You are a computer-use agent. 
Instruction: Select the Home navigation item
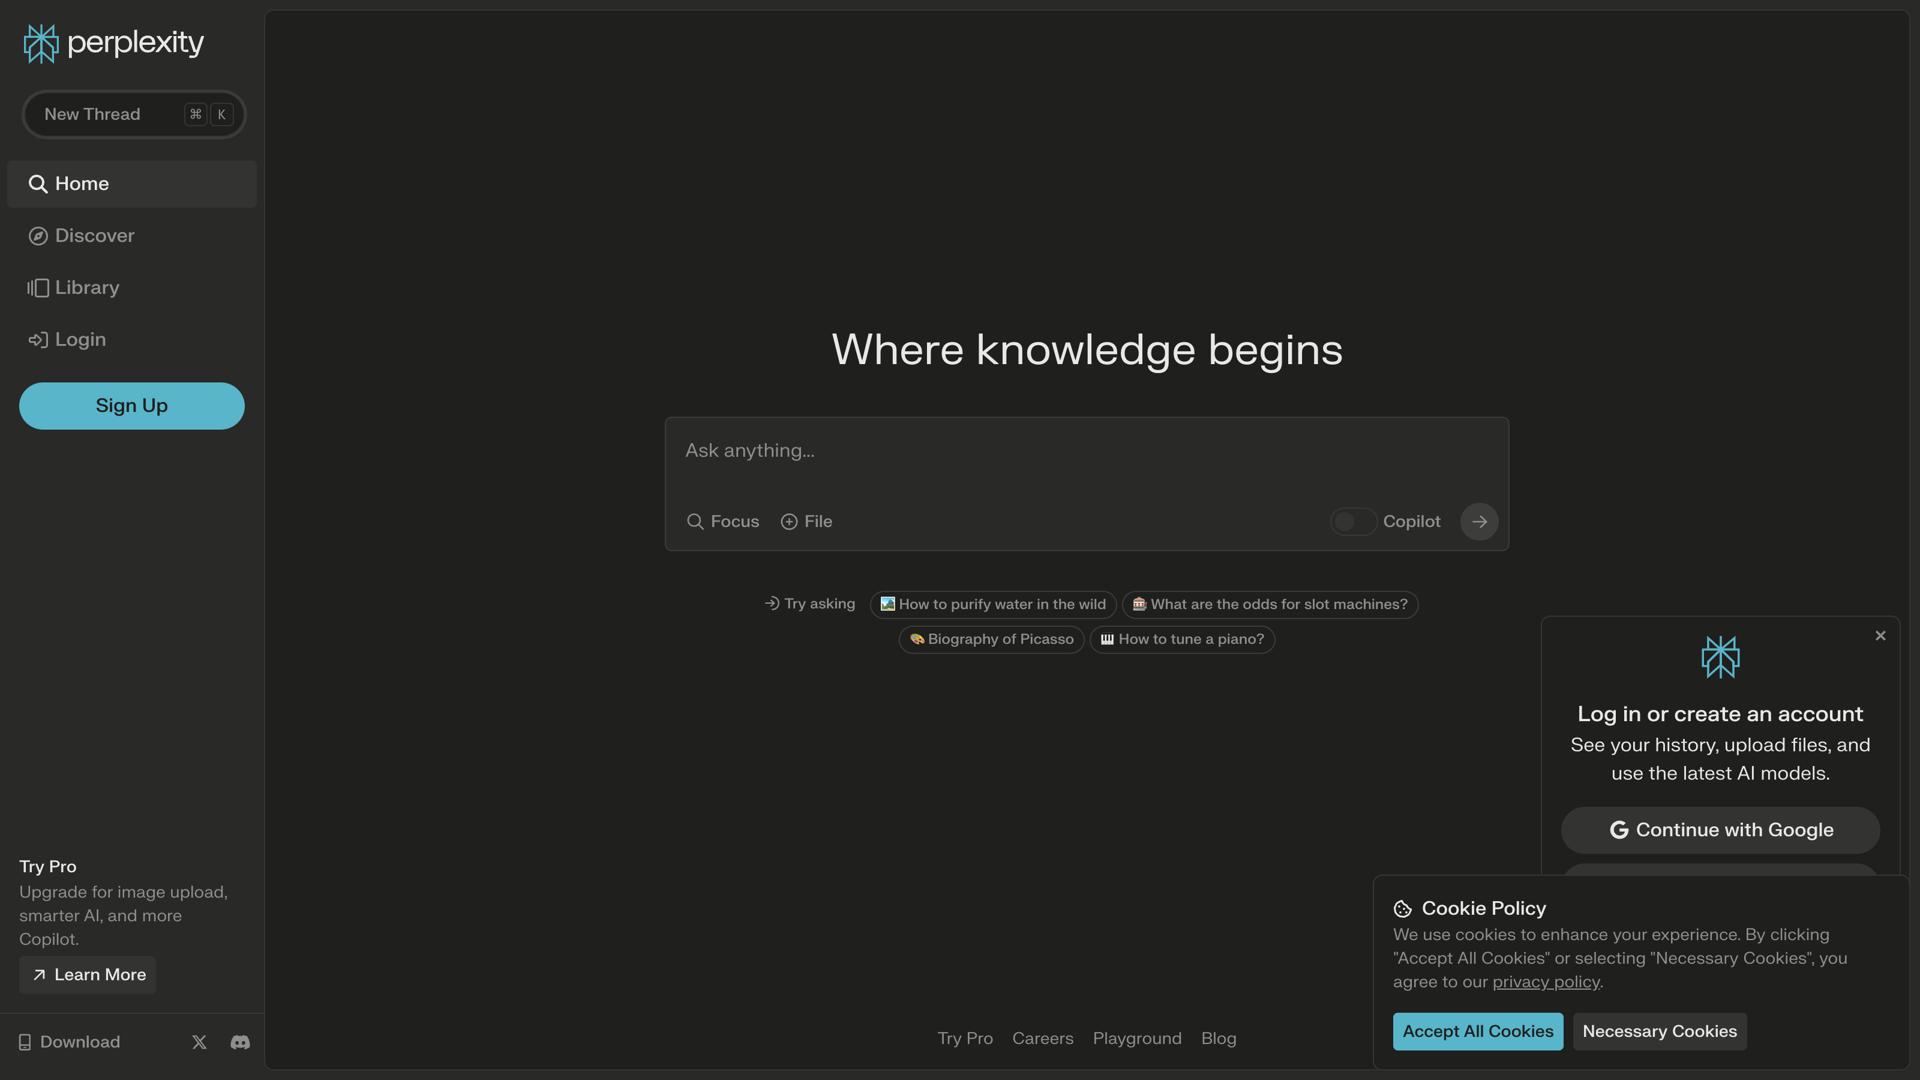(x=80, y=184)
